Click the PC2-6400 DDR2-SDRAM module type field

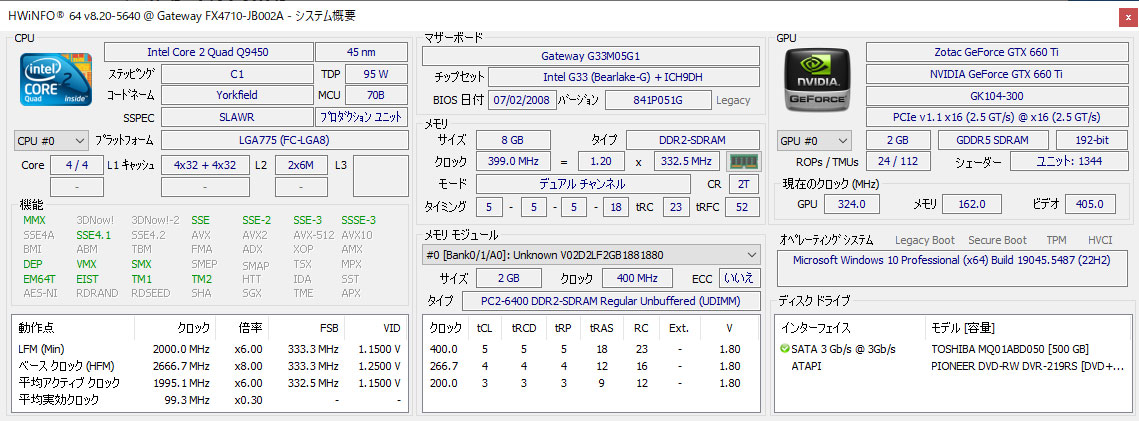pyautogui.click(x=610, y=301)
